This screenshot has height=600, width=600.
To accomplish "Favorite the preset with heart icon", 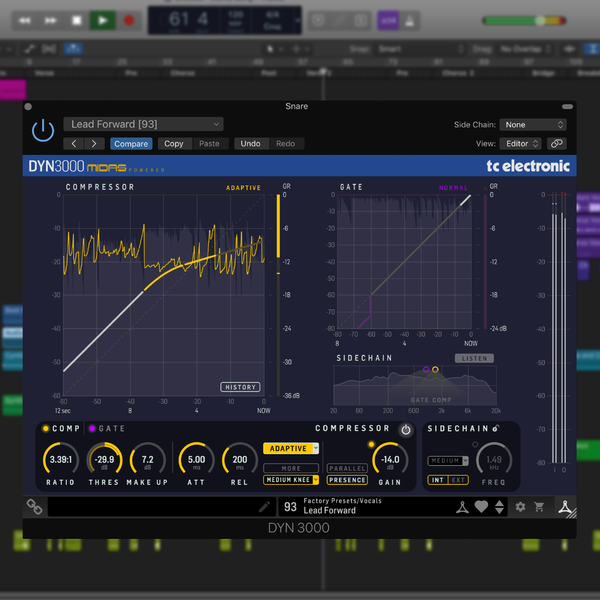I will click(481, 507).
